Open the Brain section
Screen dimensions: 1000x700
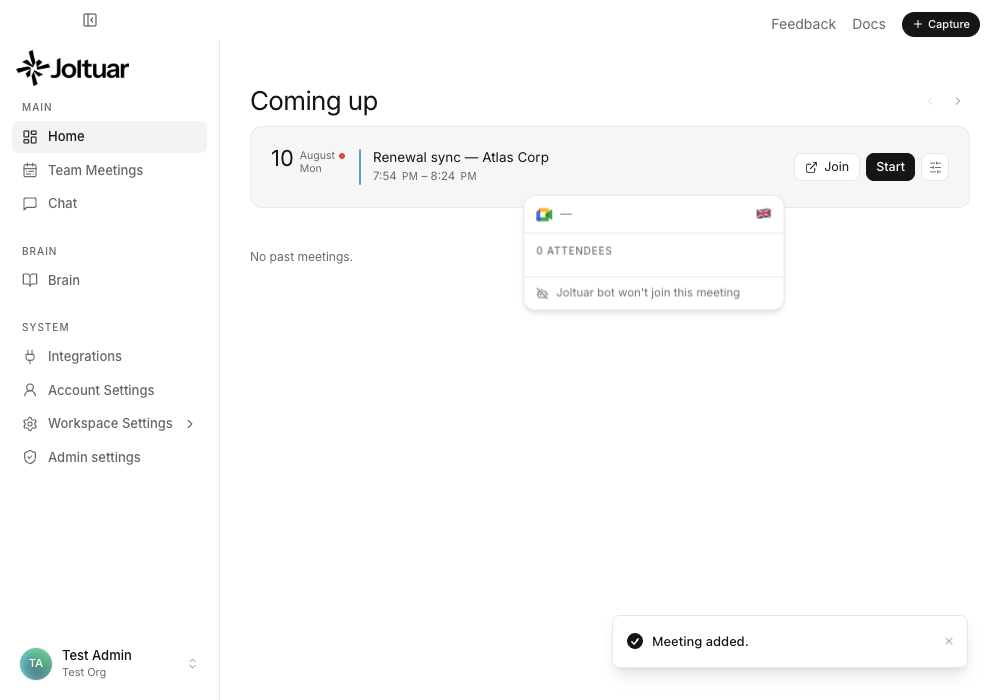(110, 281)
